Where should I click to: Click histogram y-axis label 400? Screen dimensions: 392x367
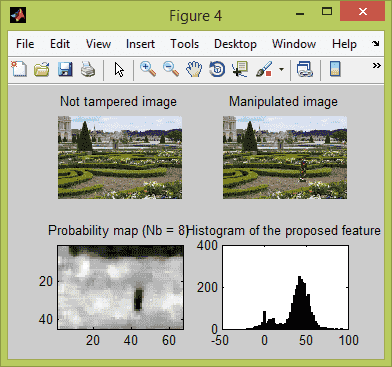click(x=207, y=246)
